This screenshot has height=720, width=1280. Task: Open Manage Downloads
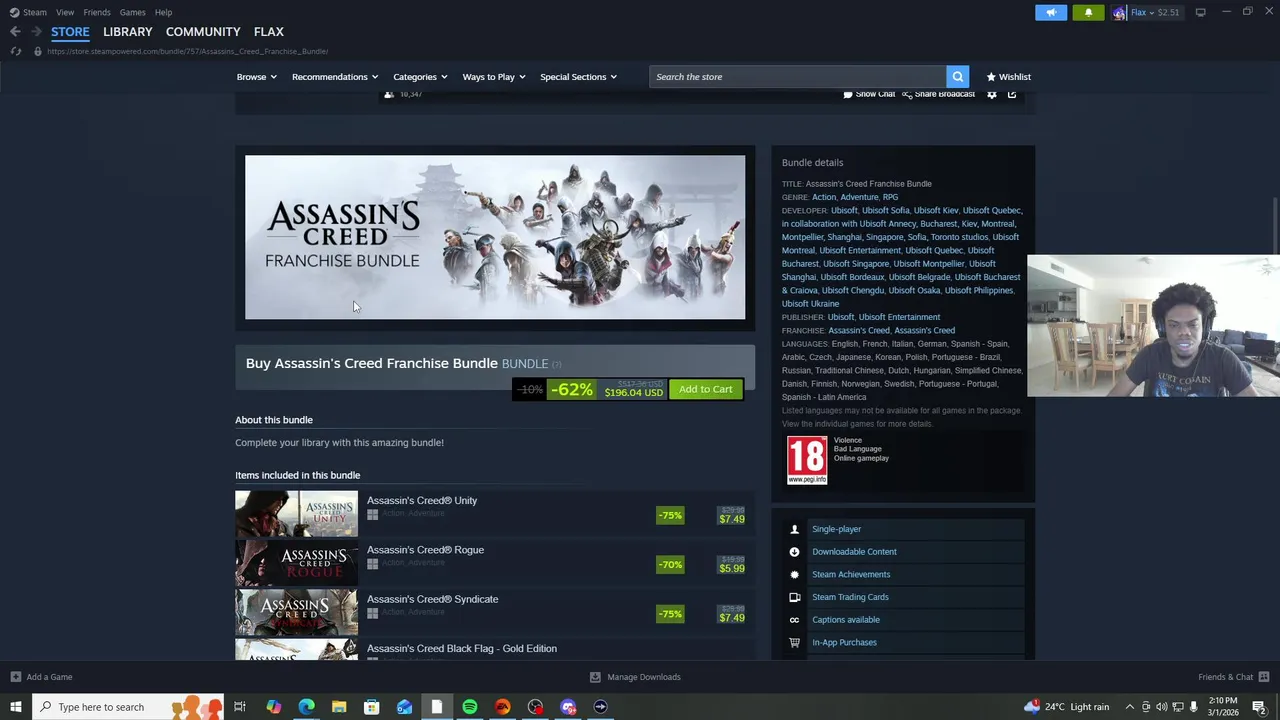[635, 677]
